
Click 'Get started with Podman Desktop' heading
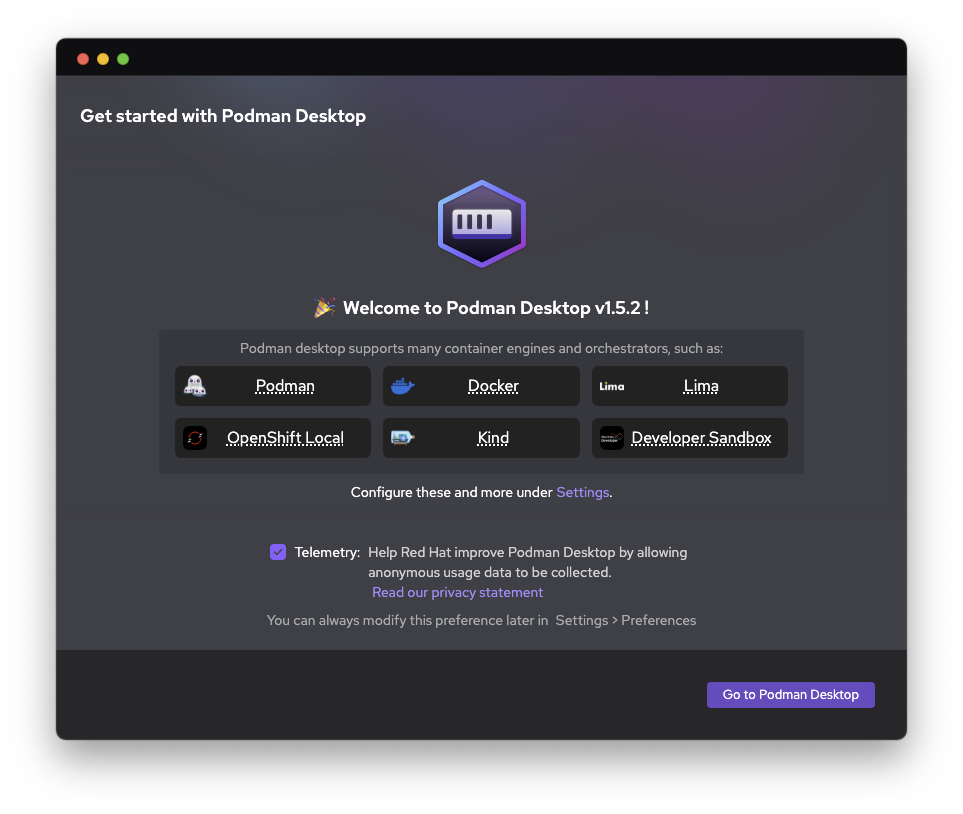(x=223, y=116)
